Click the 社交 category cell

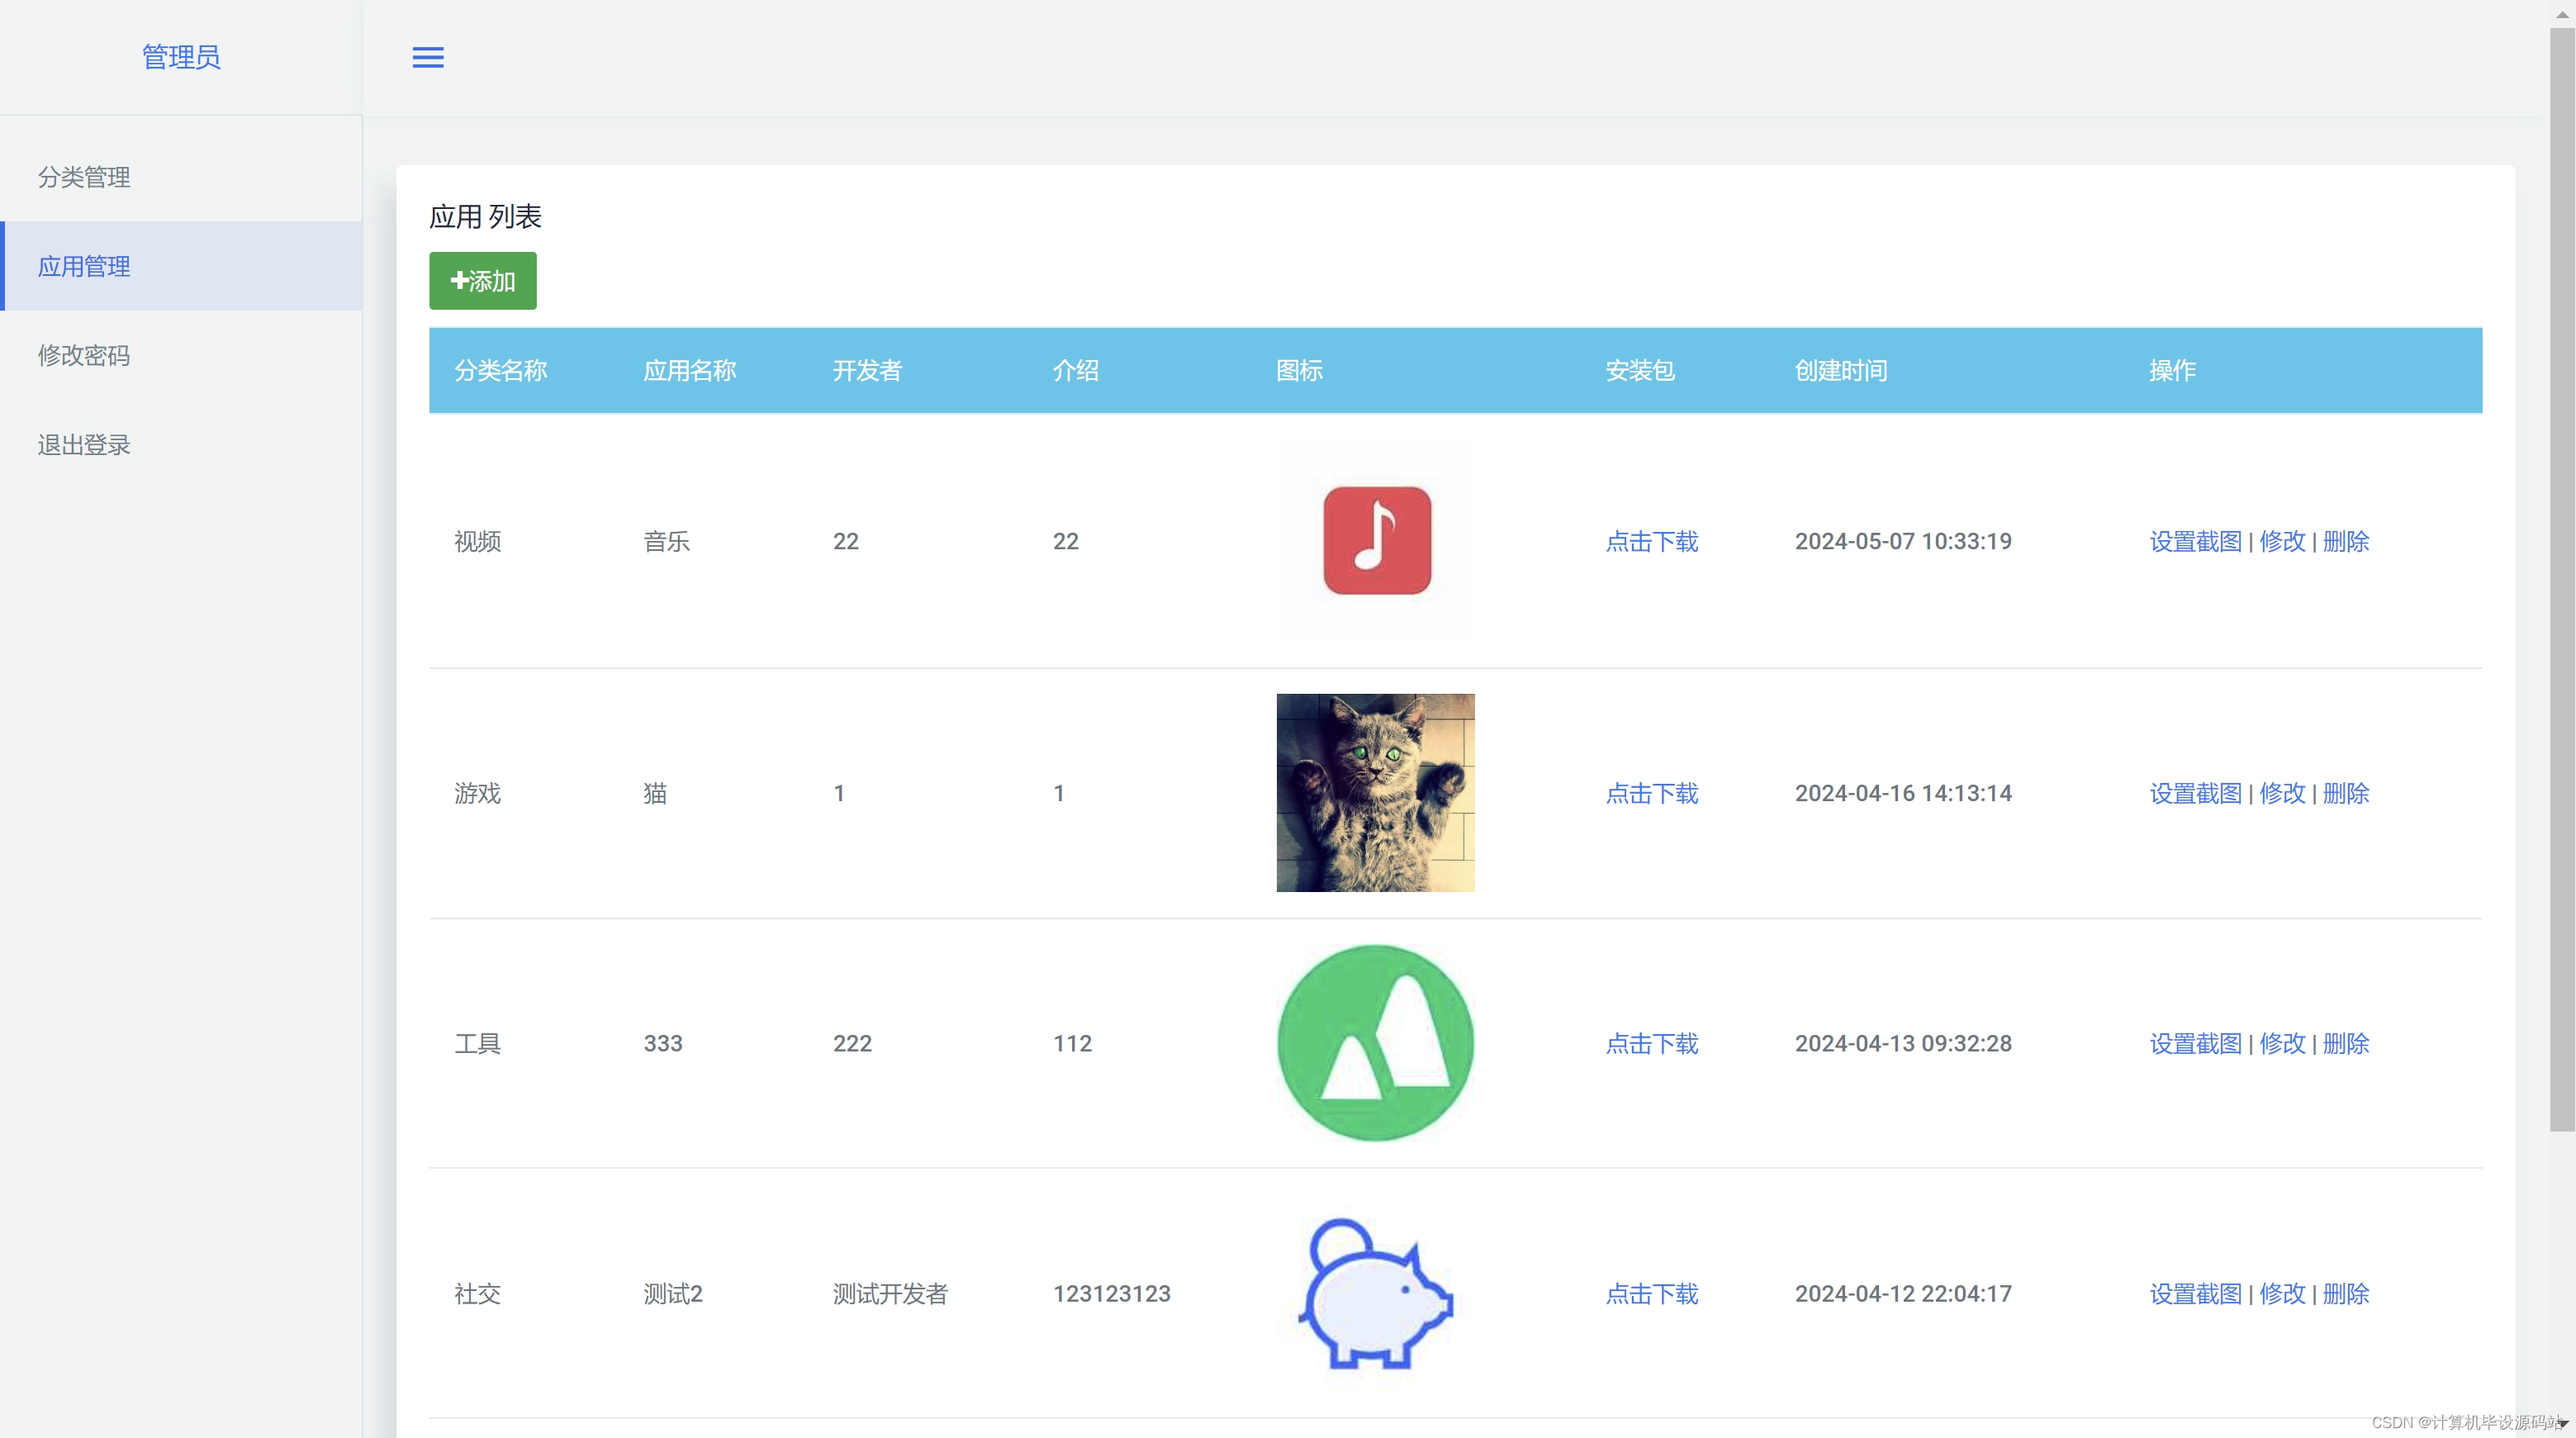point(478,1293)
